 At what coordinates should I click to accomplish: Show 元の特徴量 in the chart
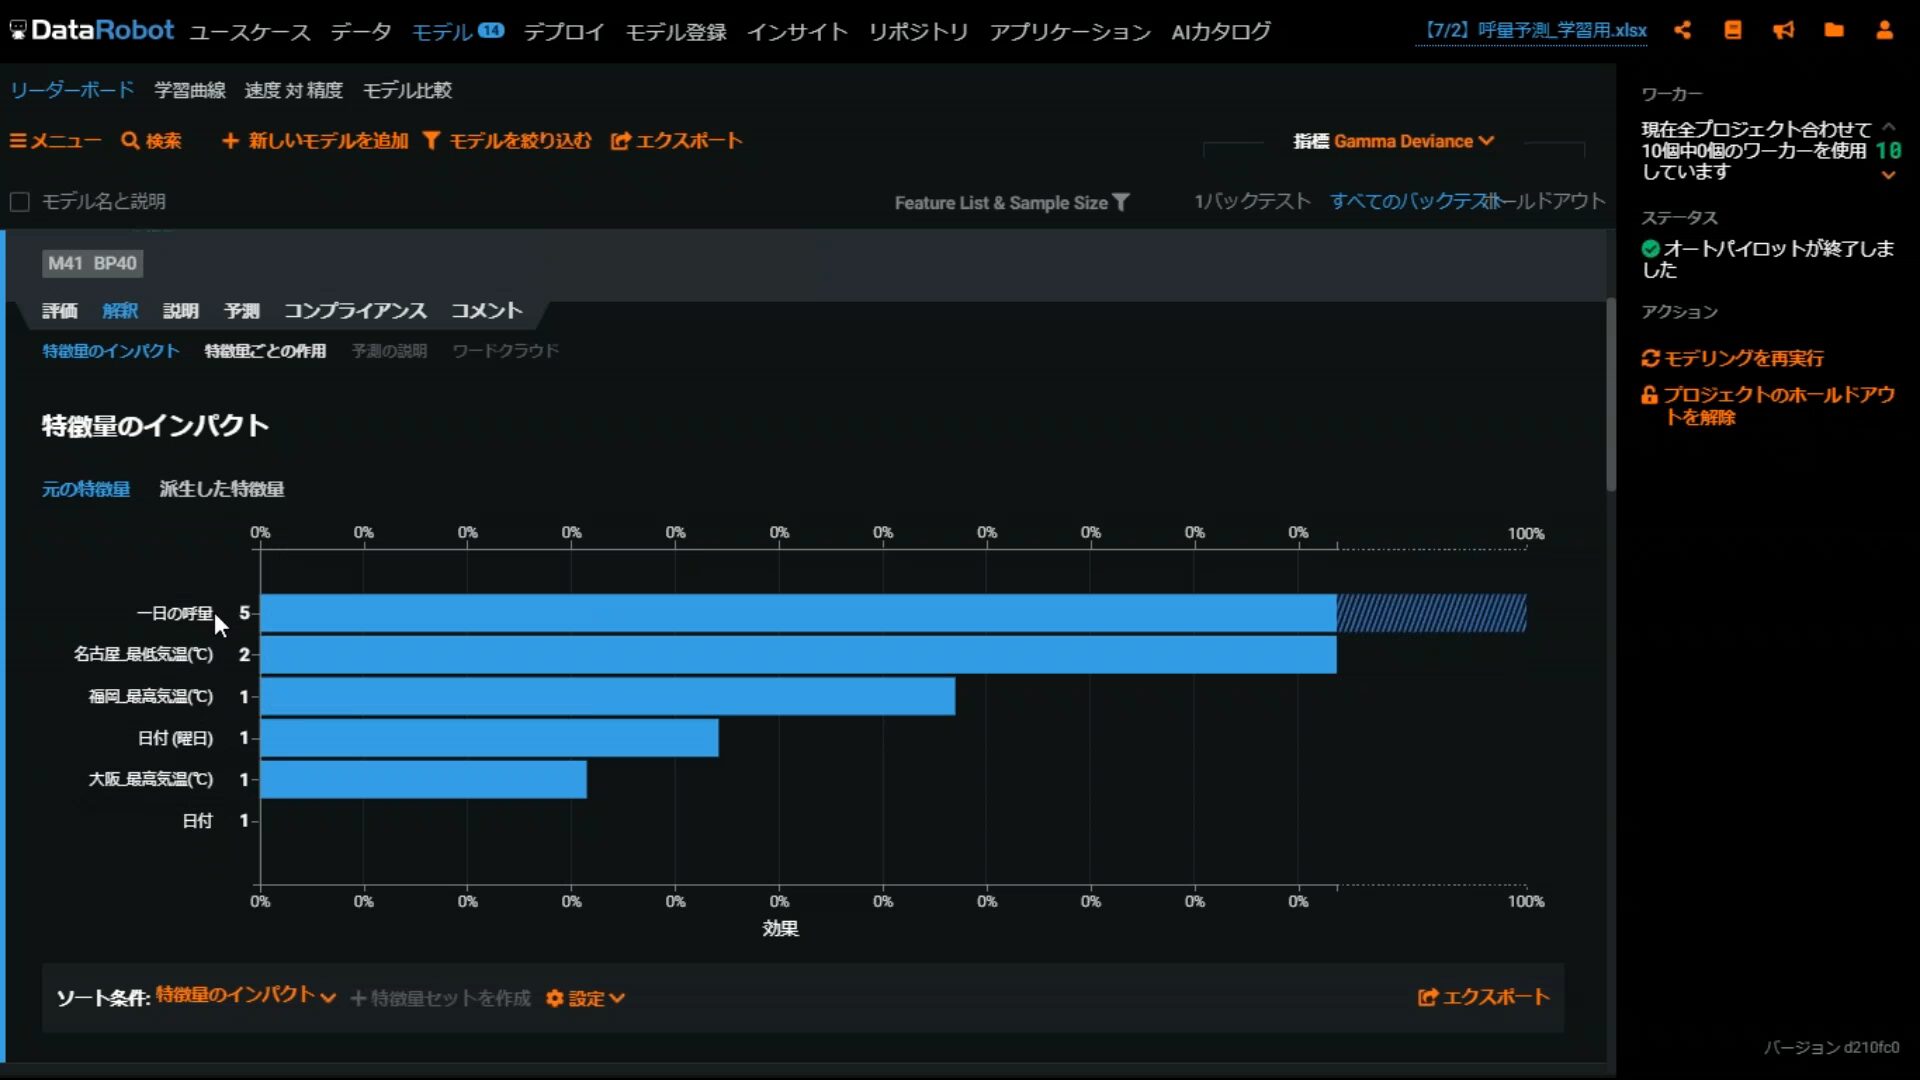(x=86, y=489)
